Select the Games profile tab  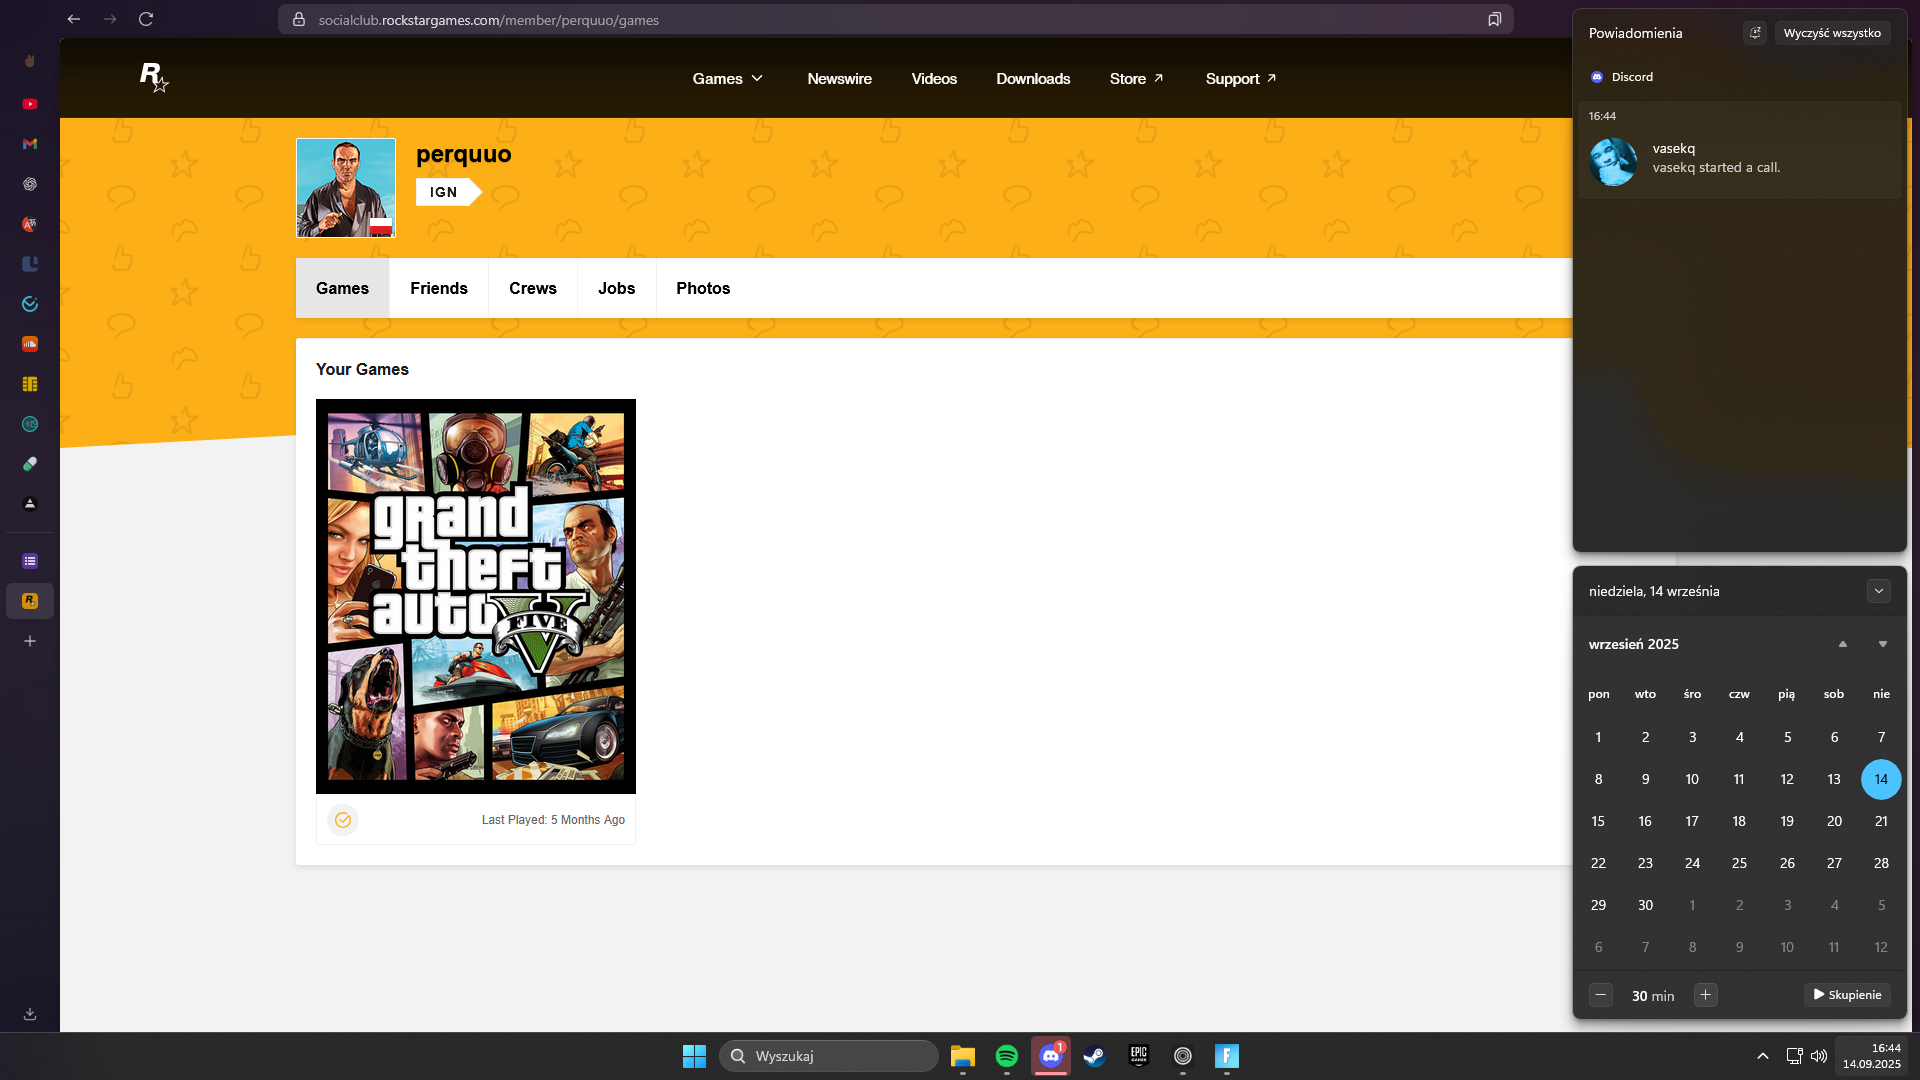[342, 288]
